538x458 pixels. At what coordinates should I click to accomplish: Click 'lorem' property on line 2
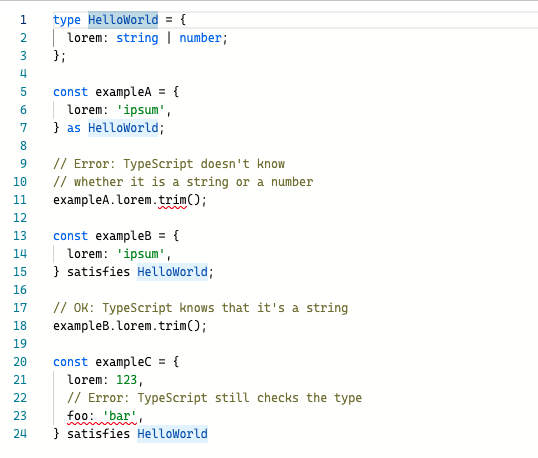tap(84, 38)
